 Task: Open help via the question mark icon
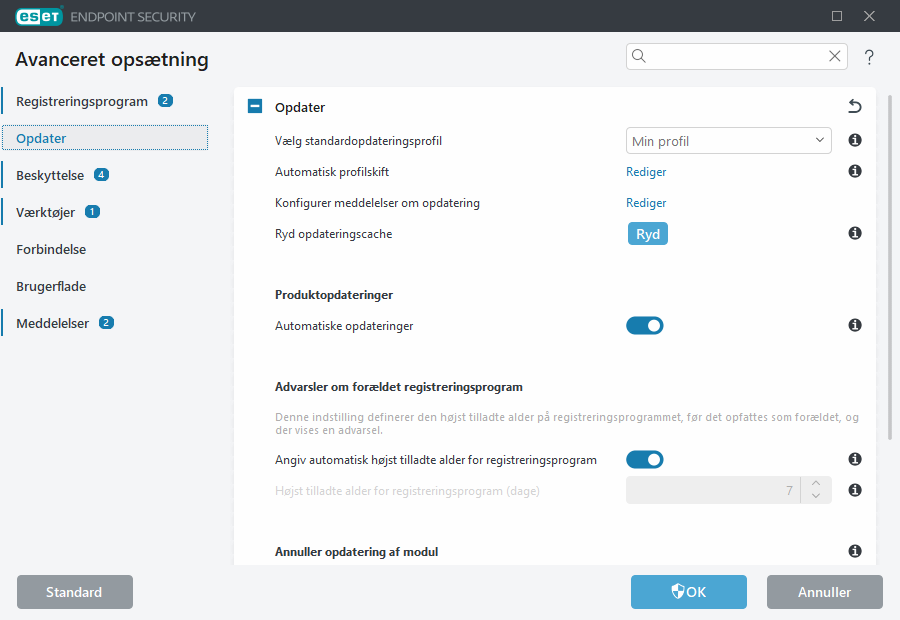(x=869, y=57)
